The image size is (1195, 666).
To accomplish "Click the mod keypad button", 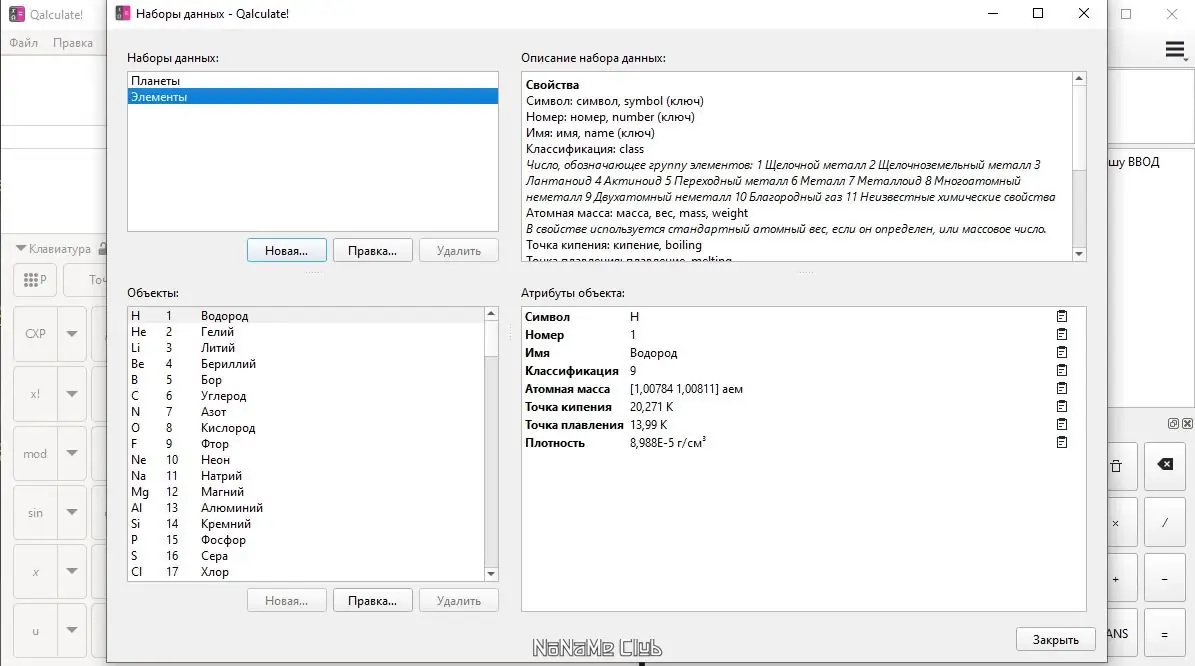I will tap(35, 453).
